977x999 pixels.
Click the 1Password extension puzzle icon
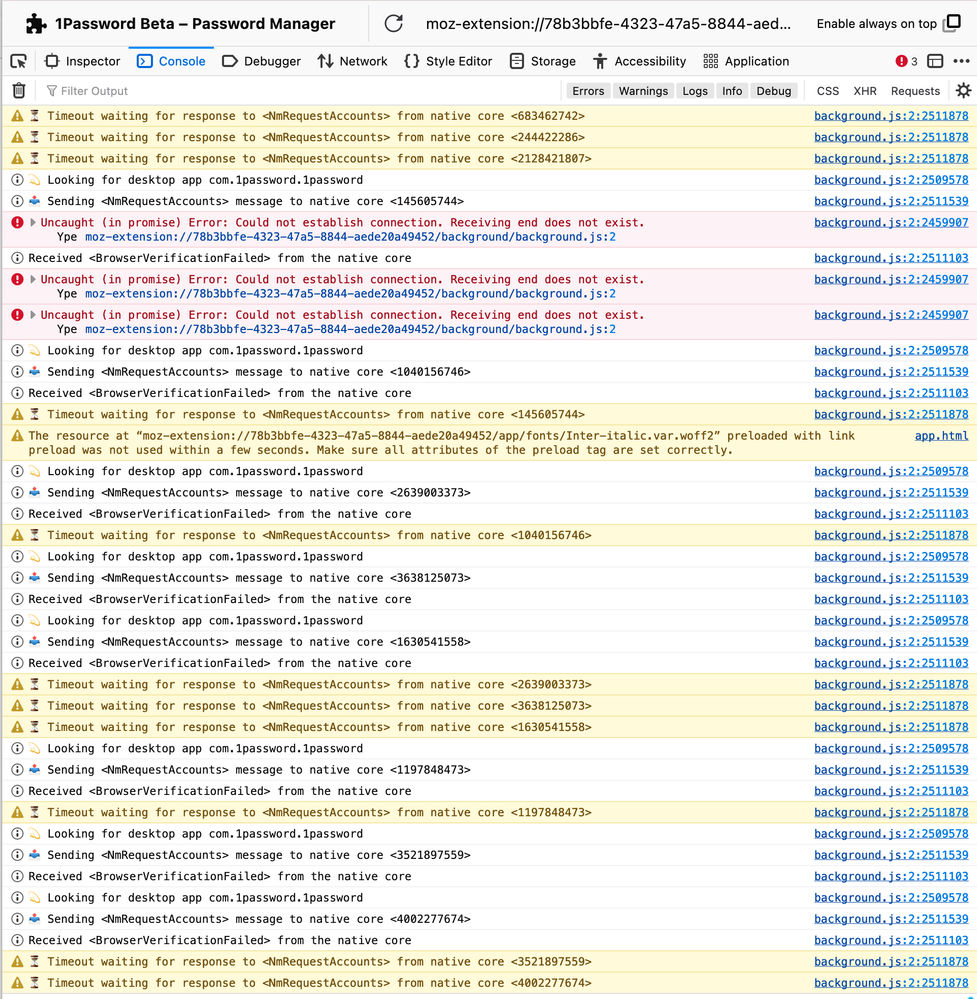(36, 24)
